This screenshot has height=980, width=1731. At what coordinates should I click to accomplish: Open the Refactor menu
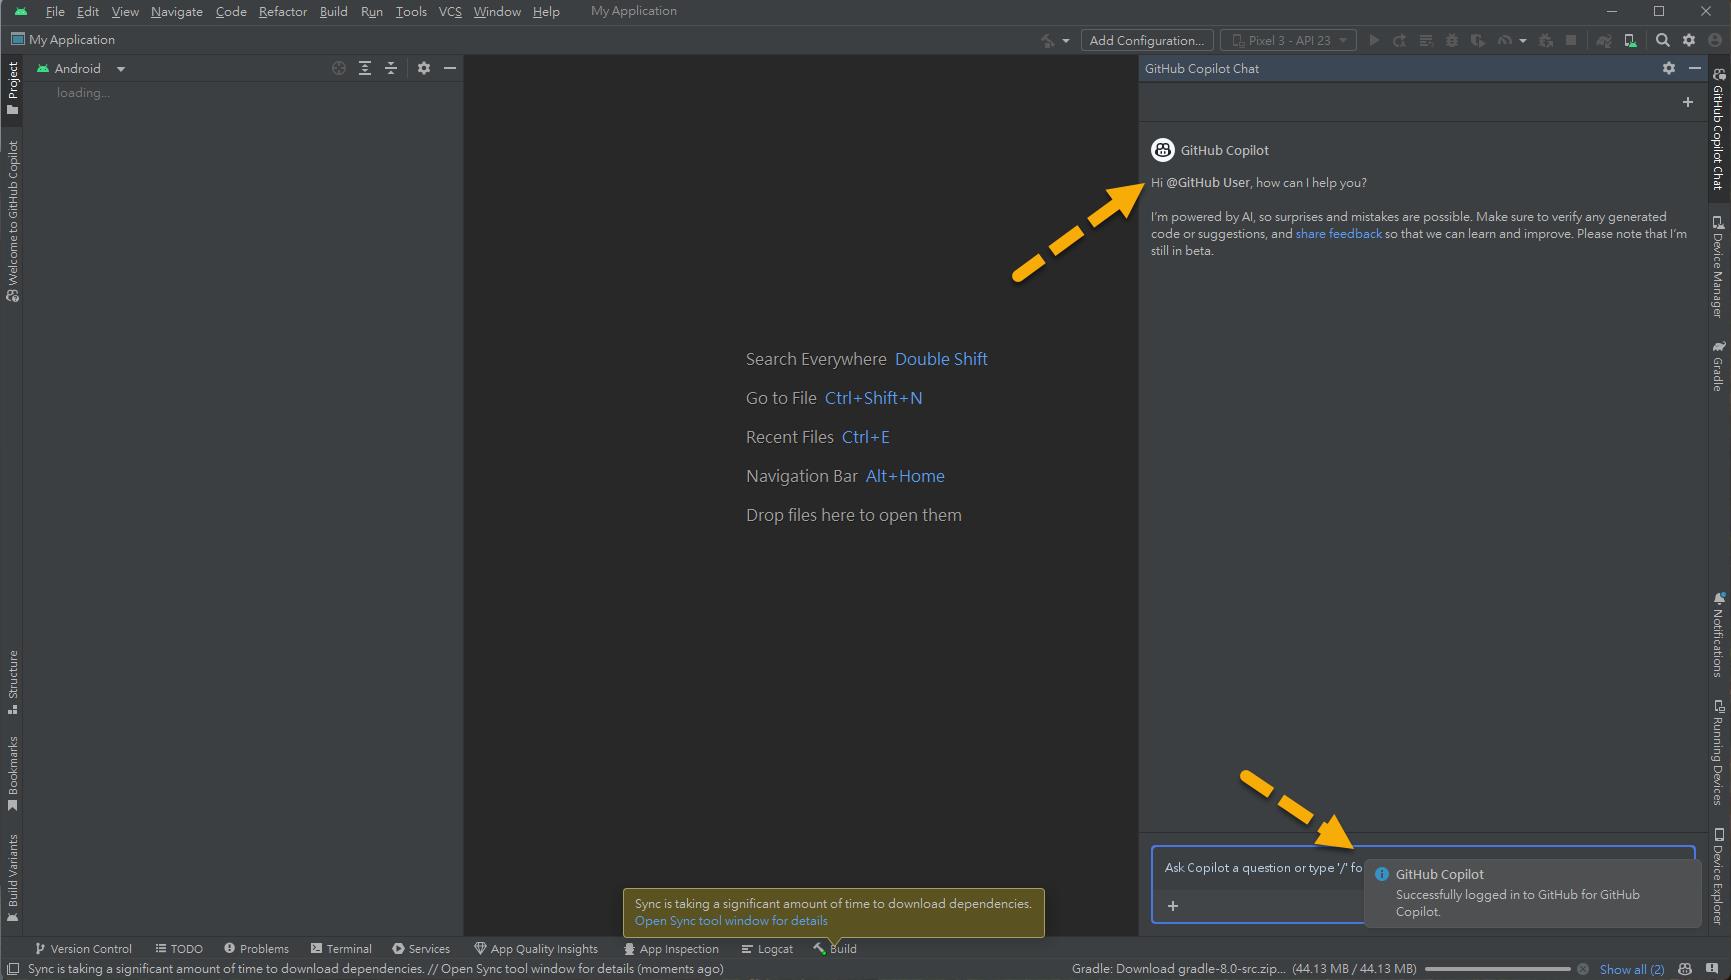coord(282,11)
